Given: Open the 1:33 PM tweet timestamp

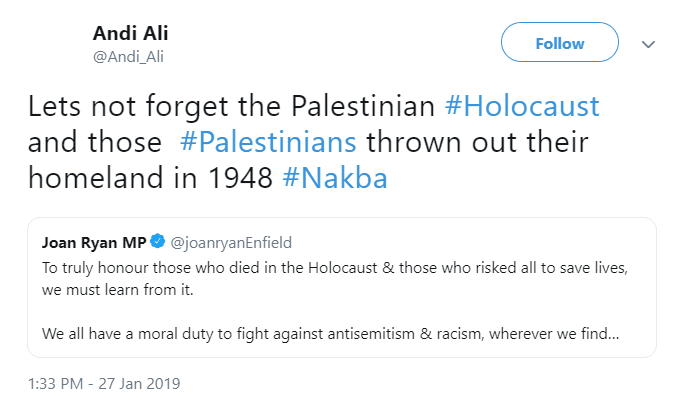Looking at the screenshot, I should click(55, 384).
